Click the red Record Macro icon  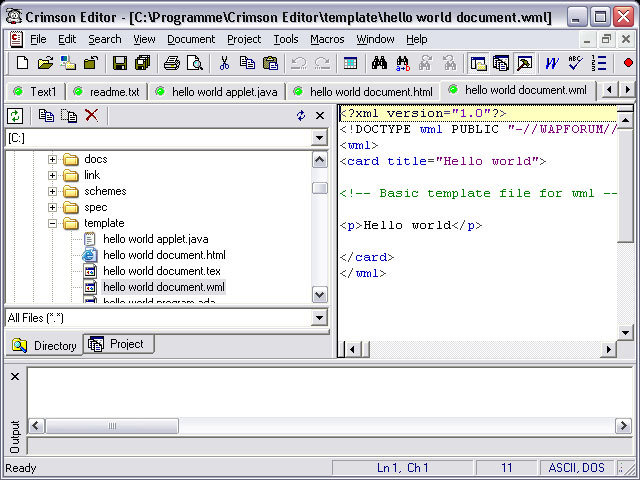pos(628,63)
